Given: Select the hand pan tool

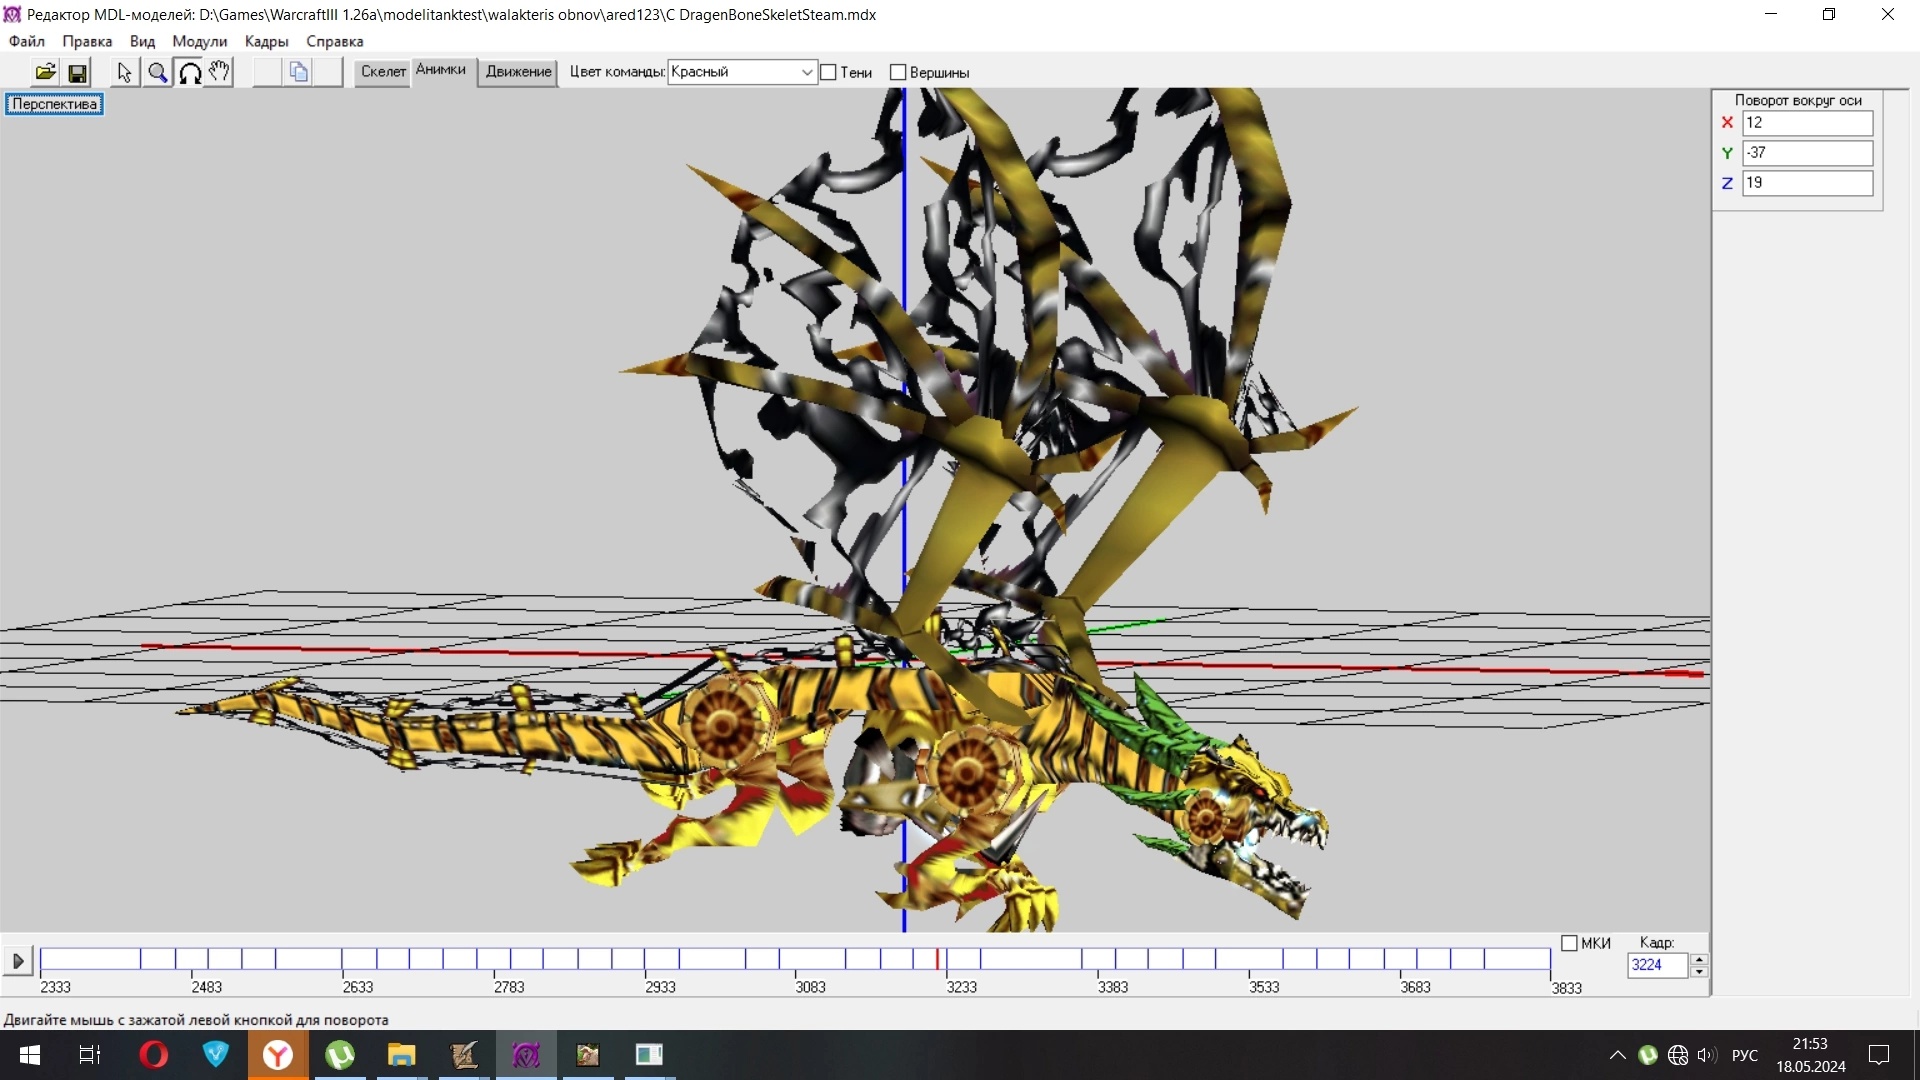Looking at the screenshot, I should click(x=220, y=72).
